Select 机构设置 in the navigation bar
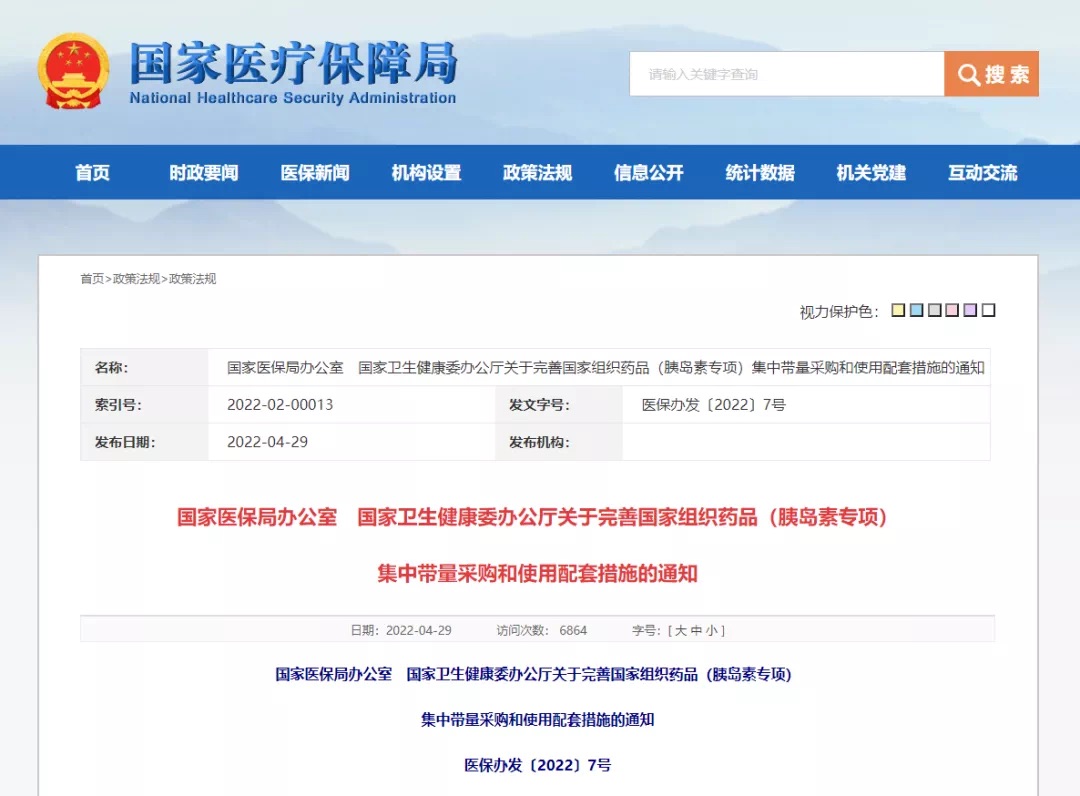 (426, 172)
